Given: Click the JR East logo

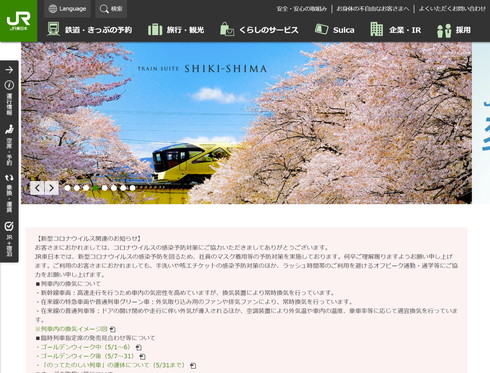Looking at the screenshot, I should point(18,21).
